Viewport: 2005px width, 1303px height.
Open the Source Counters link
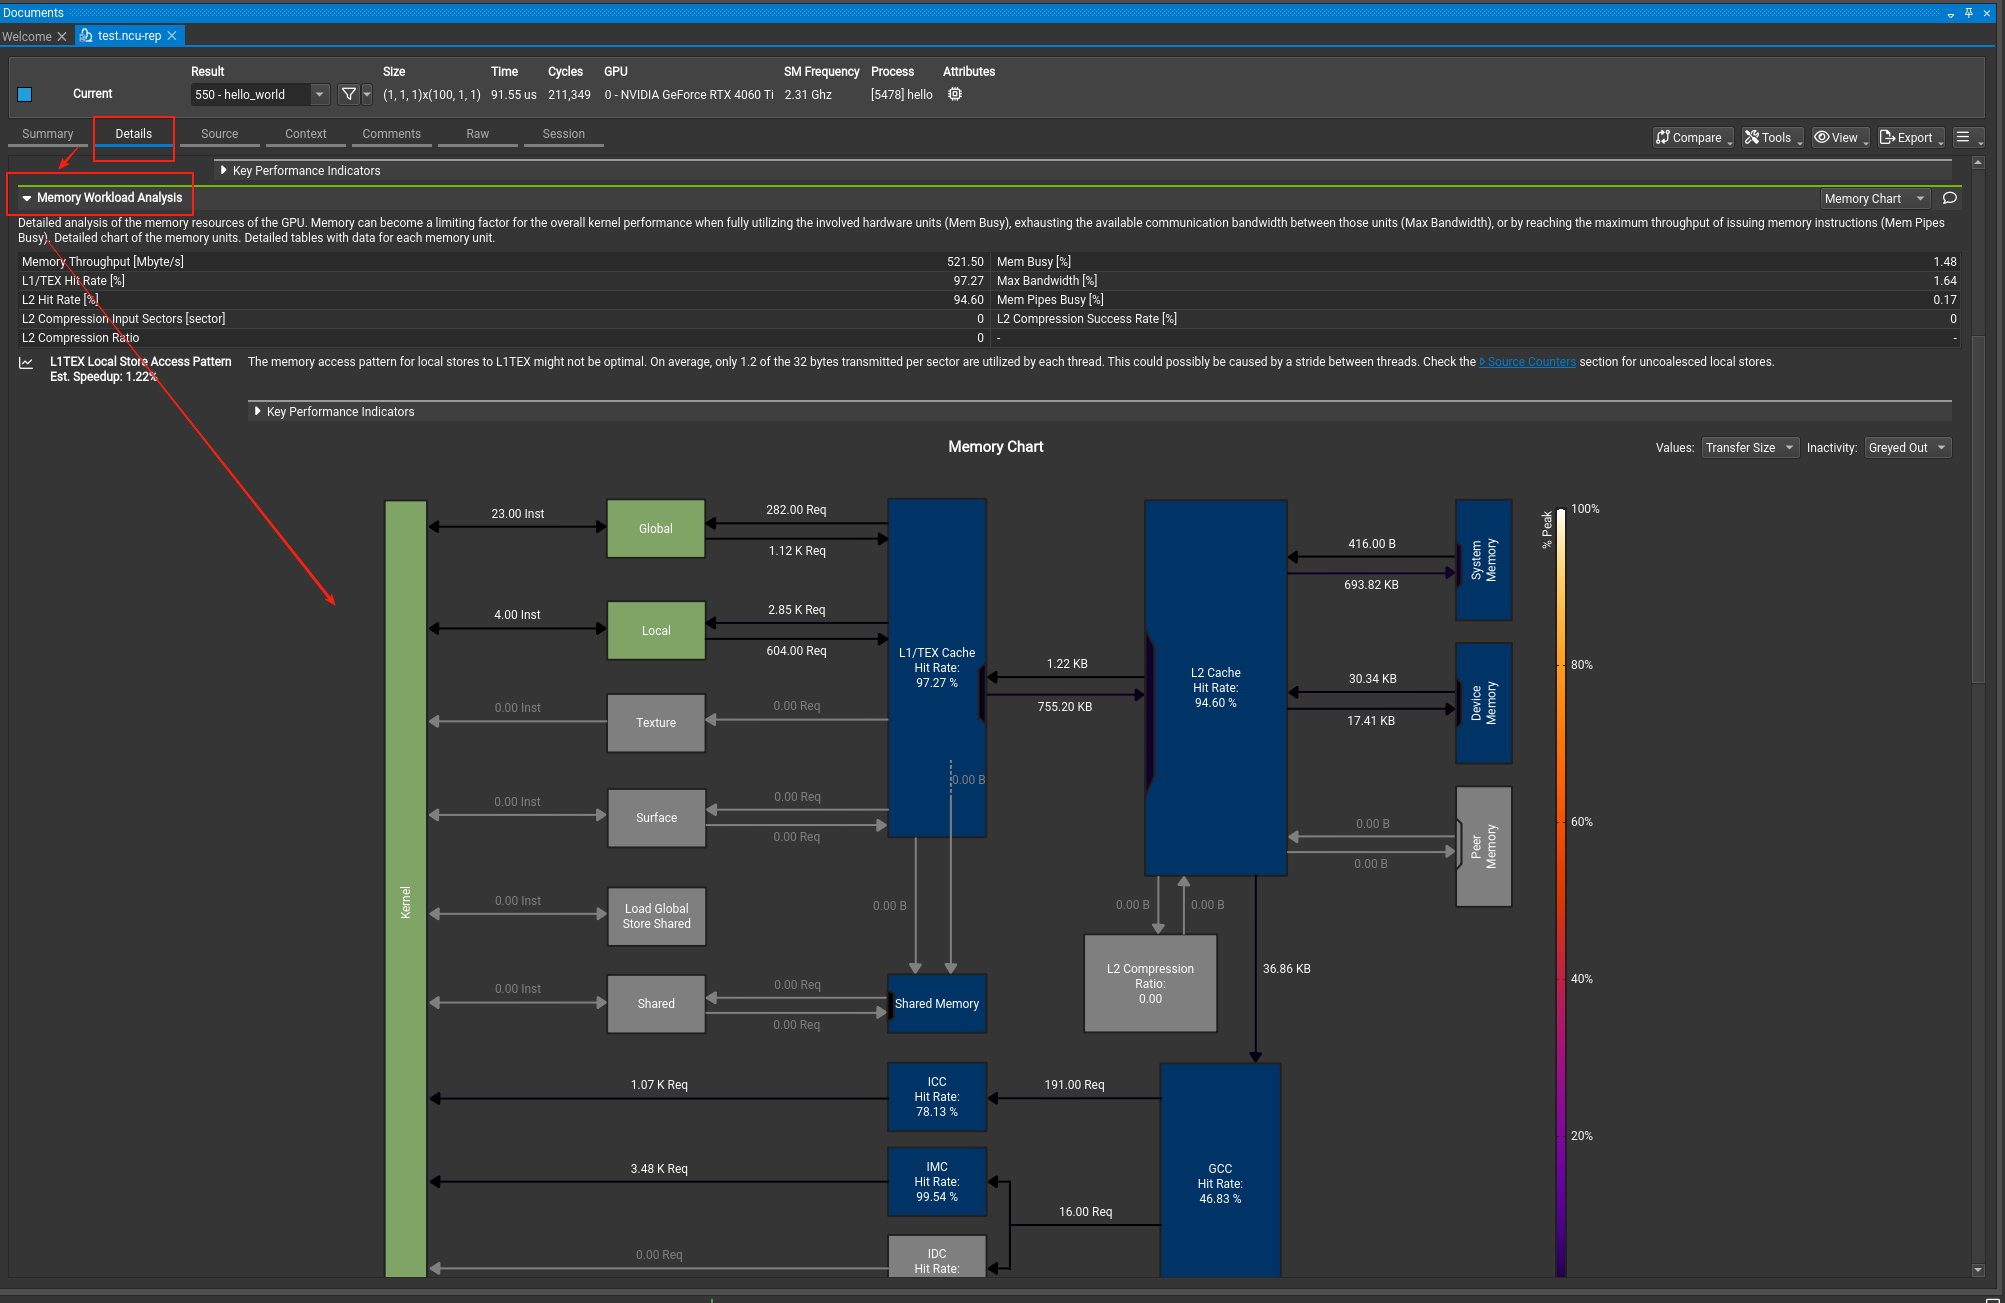click(1530, 362)
